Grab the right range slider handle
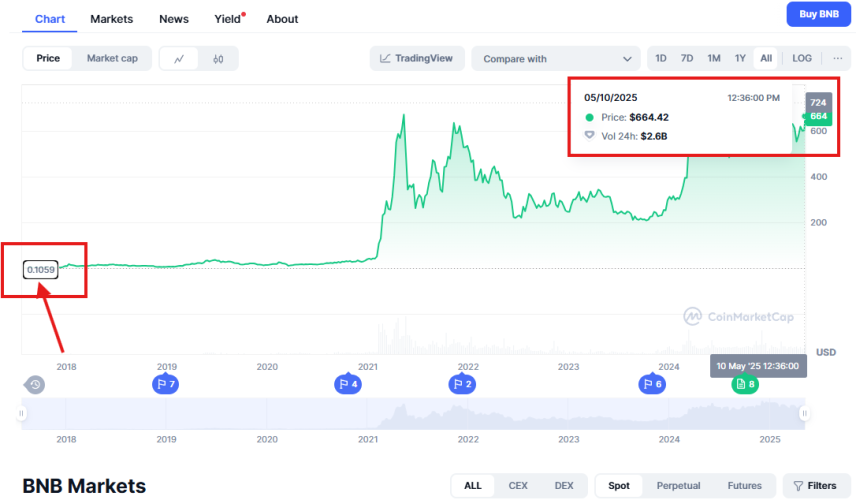This screenshot has height=500, width=856. click(x=804, y=413)
